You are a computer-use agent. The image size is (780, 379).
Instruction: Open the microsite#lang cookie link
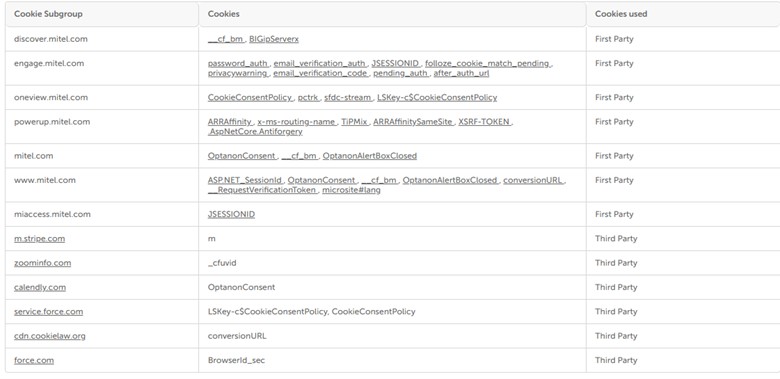(351, 190)
